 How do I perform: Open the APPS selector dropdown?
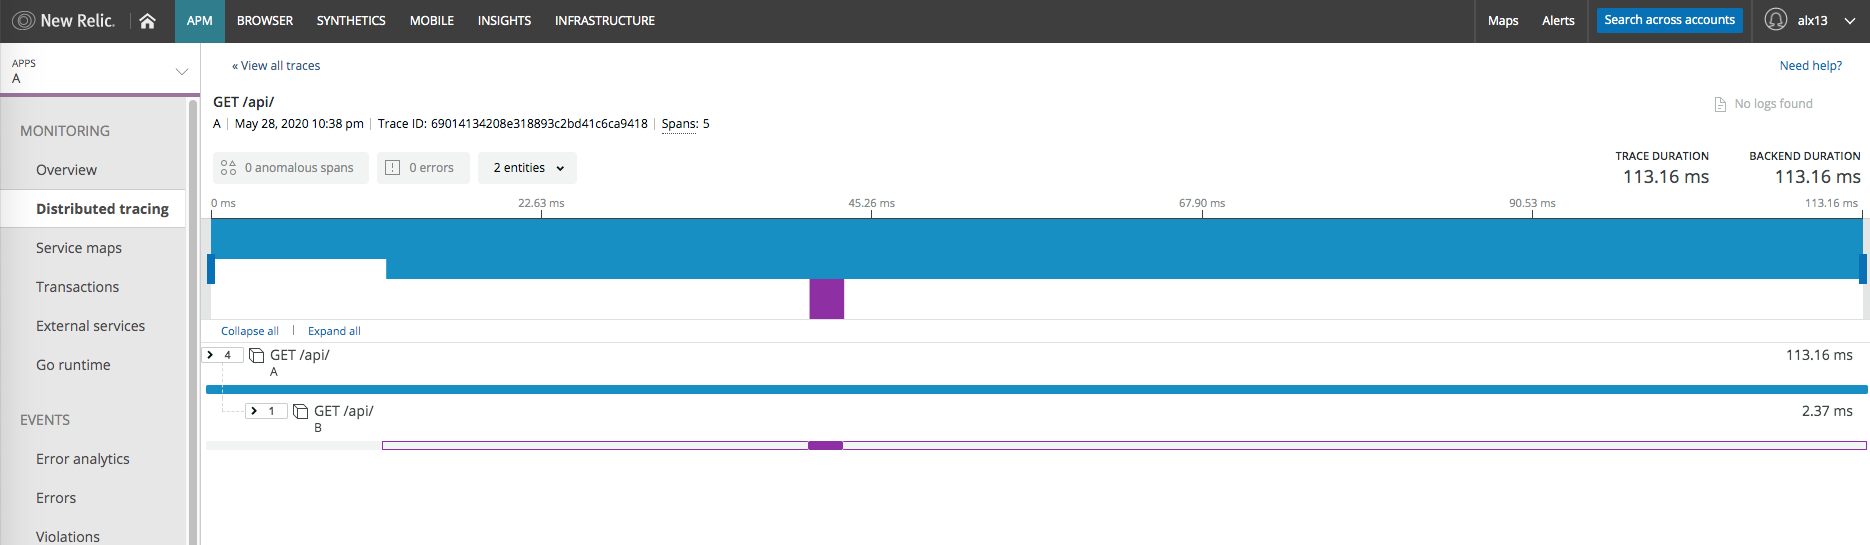click(x=100, y=71)
